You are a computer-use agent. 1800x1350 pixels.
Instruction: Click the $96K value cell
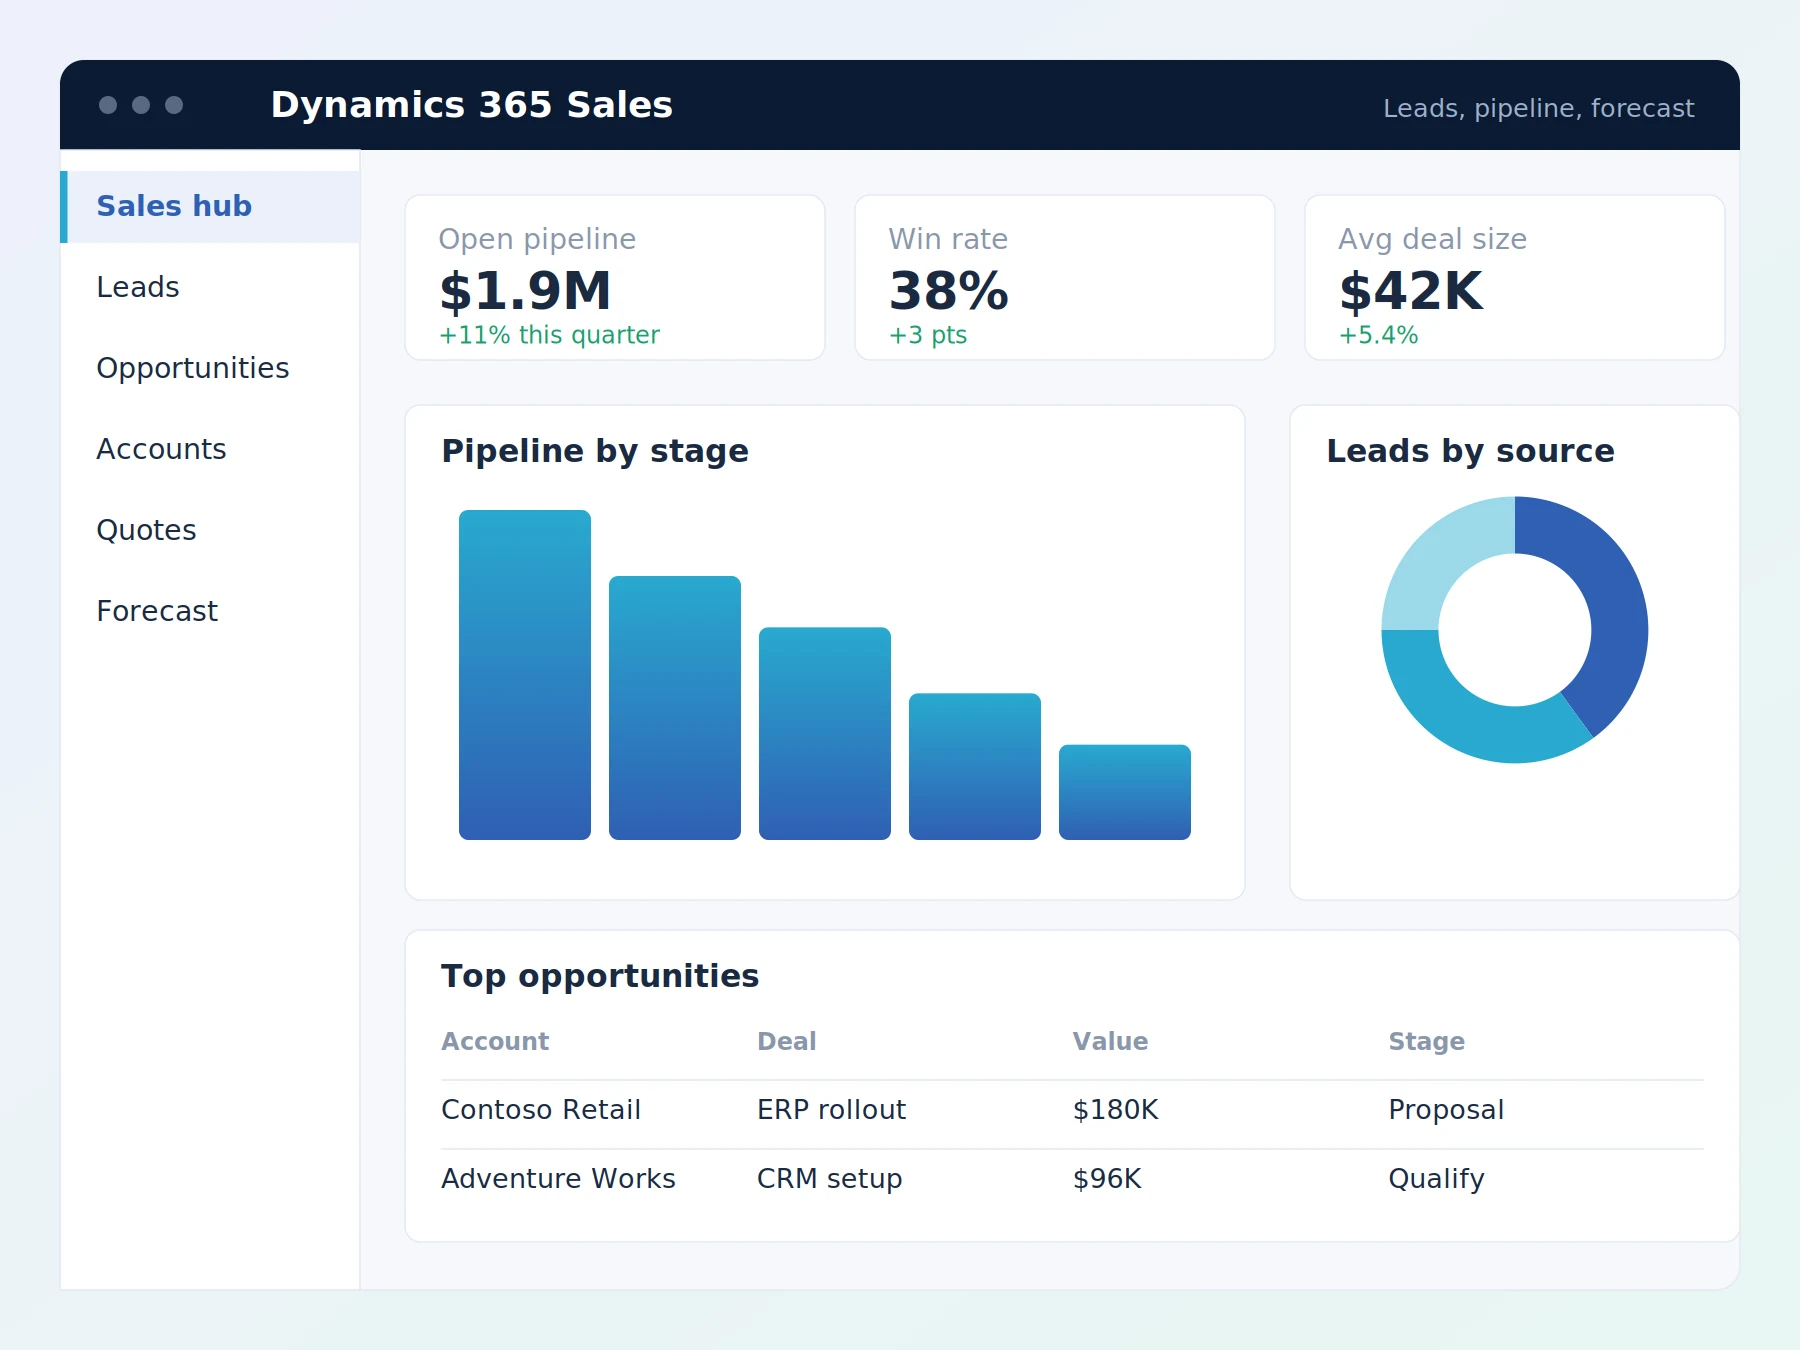pyautogui.click(x=1107, y=1179)
